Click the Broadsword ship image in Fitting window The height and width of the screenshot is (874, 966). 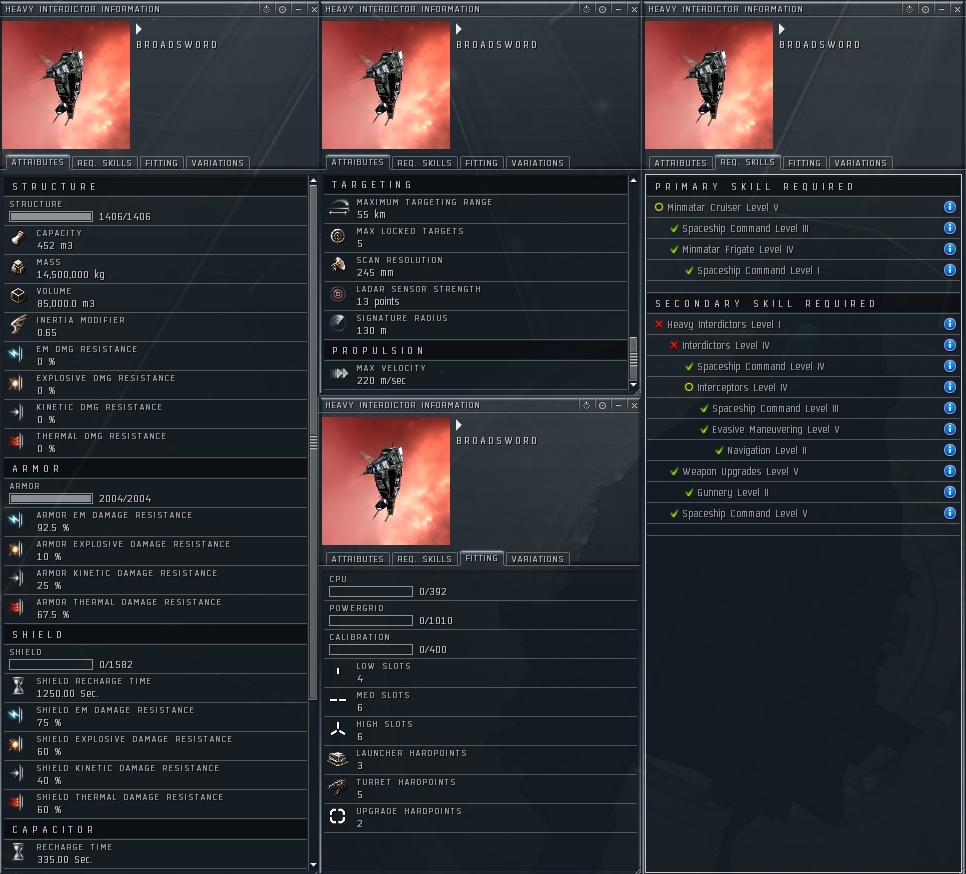386,481
